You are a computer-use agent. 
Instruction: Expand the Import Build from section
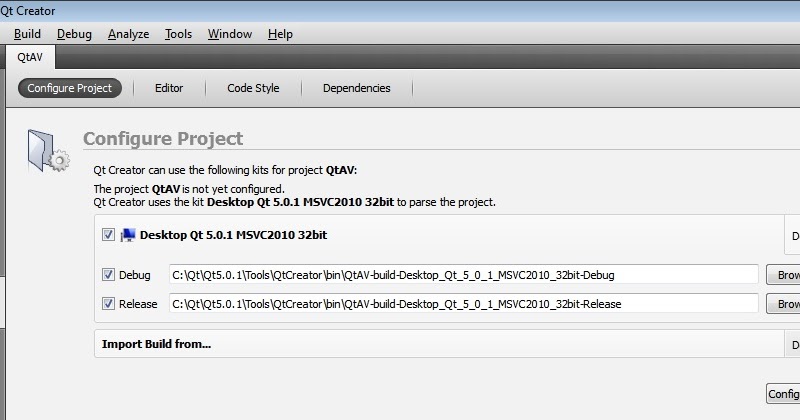156,344
